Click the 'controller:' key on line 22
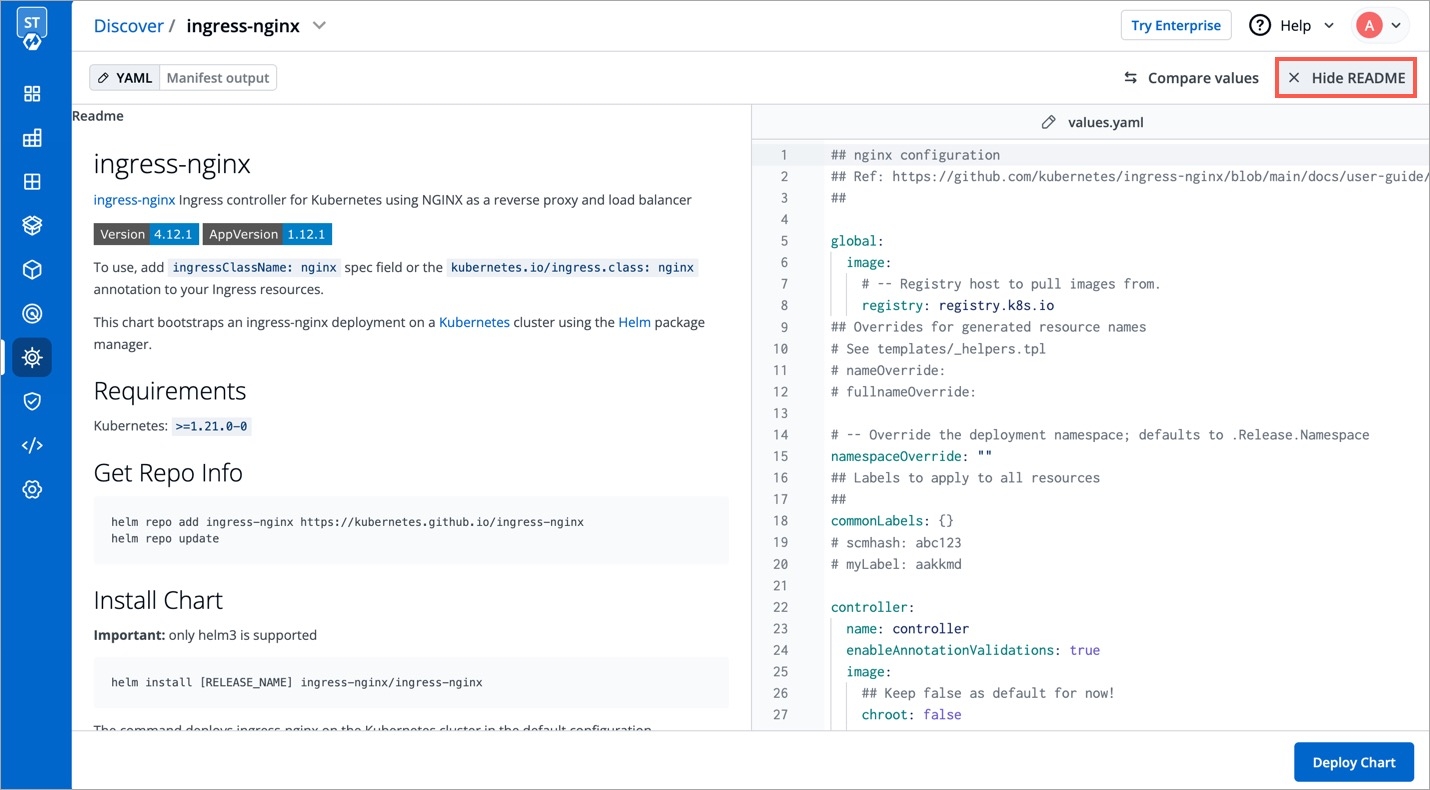The height and width of the screenshot is (790, 1430). coord(873,607)
